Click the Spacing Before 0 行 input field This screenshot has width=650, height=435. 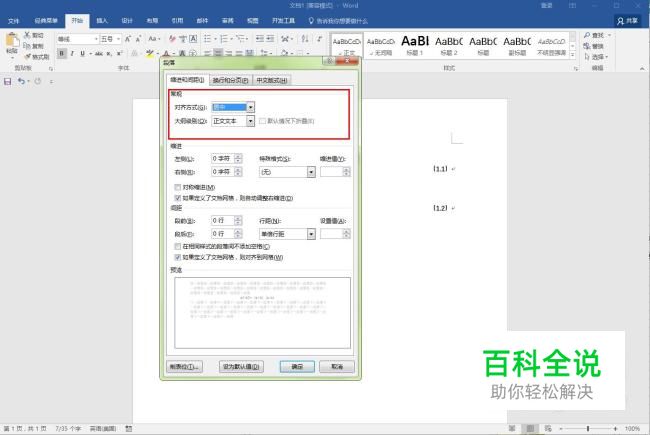click(x=223, y=221)
